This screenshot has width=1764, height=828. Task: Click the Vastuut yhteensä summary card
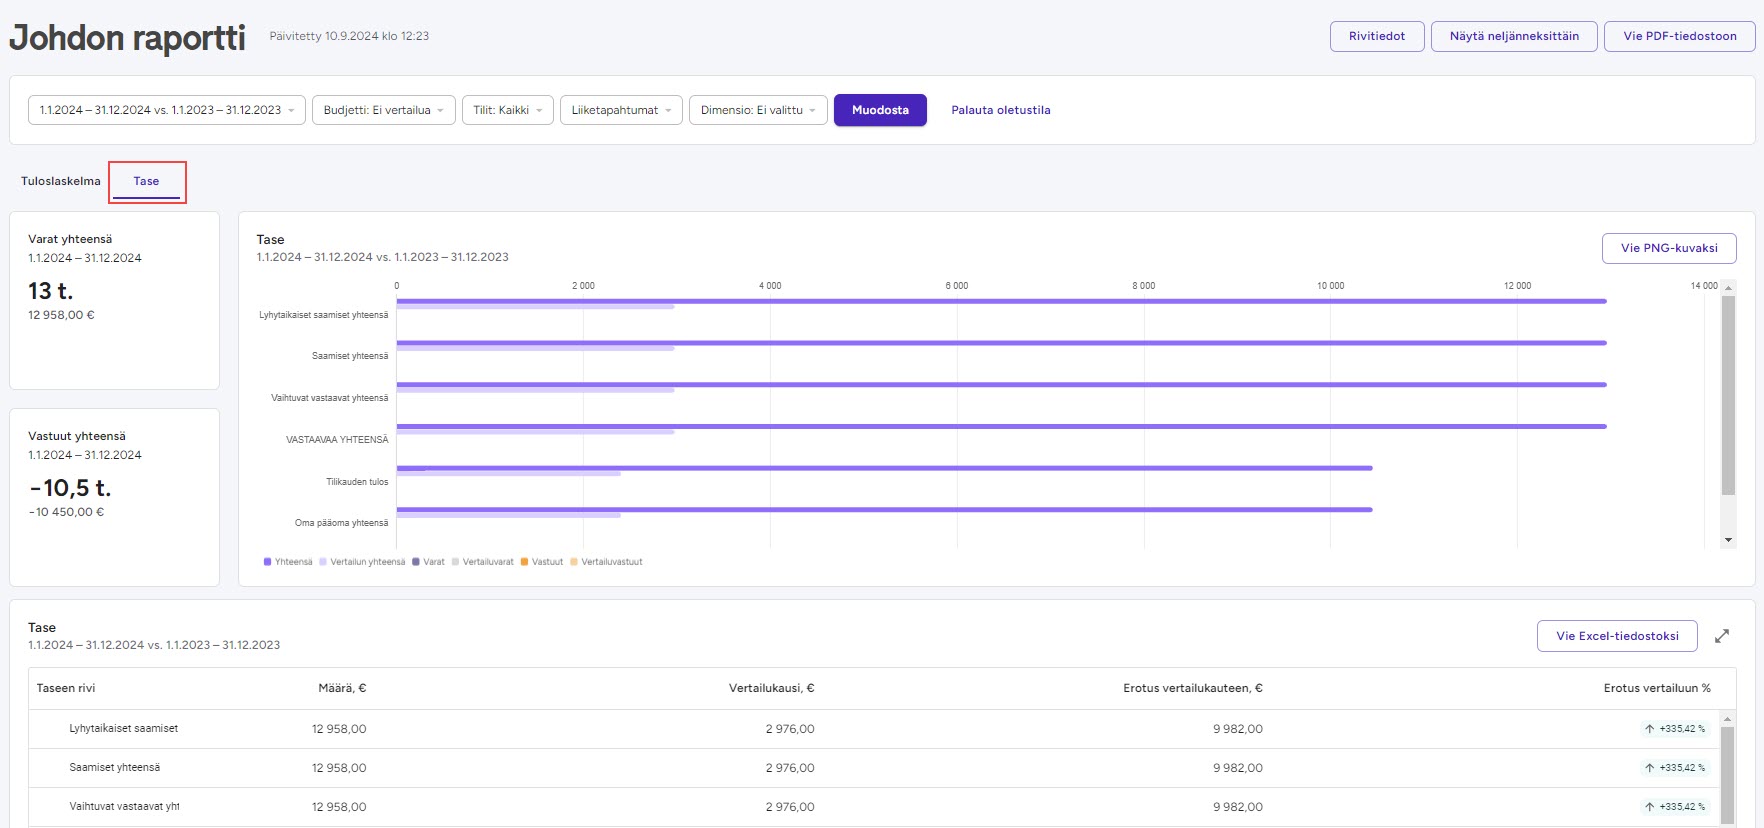[x=114, y=497]
